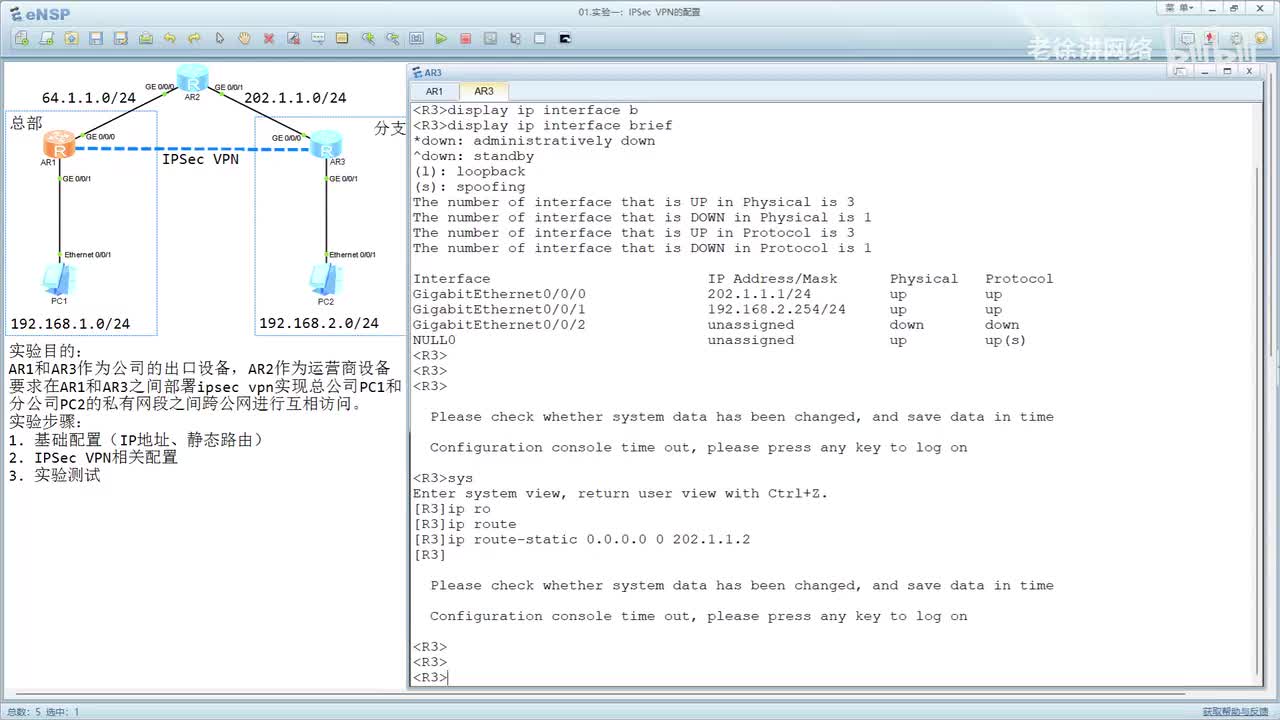Toggle AR3 terminal window always-on-top icon
This screenshot has height=720, width=1280.
(1180, 71)
